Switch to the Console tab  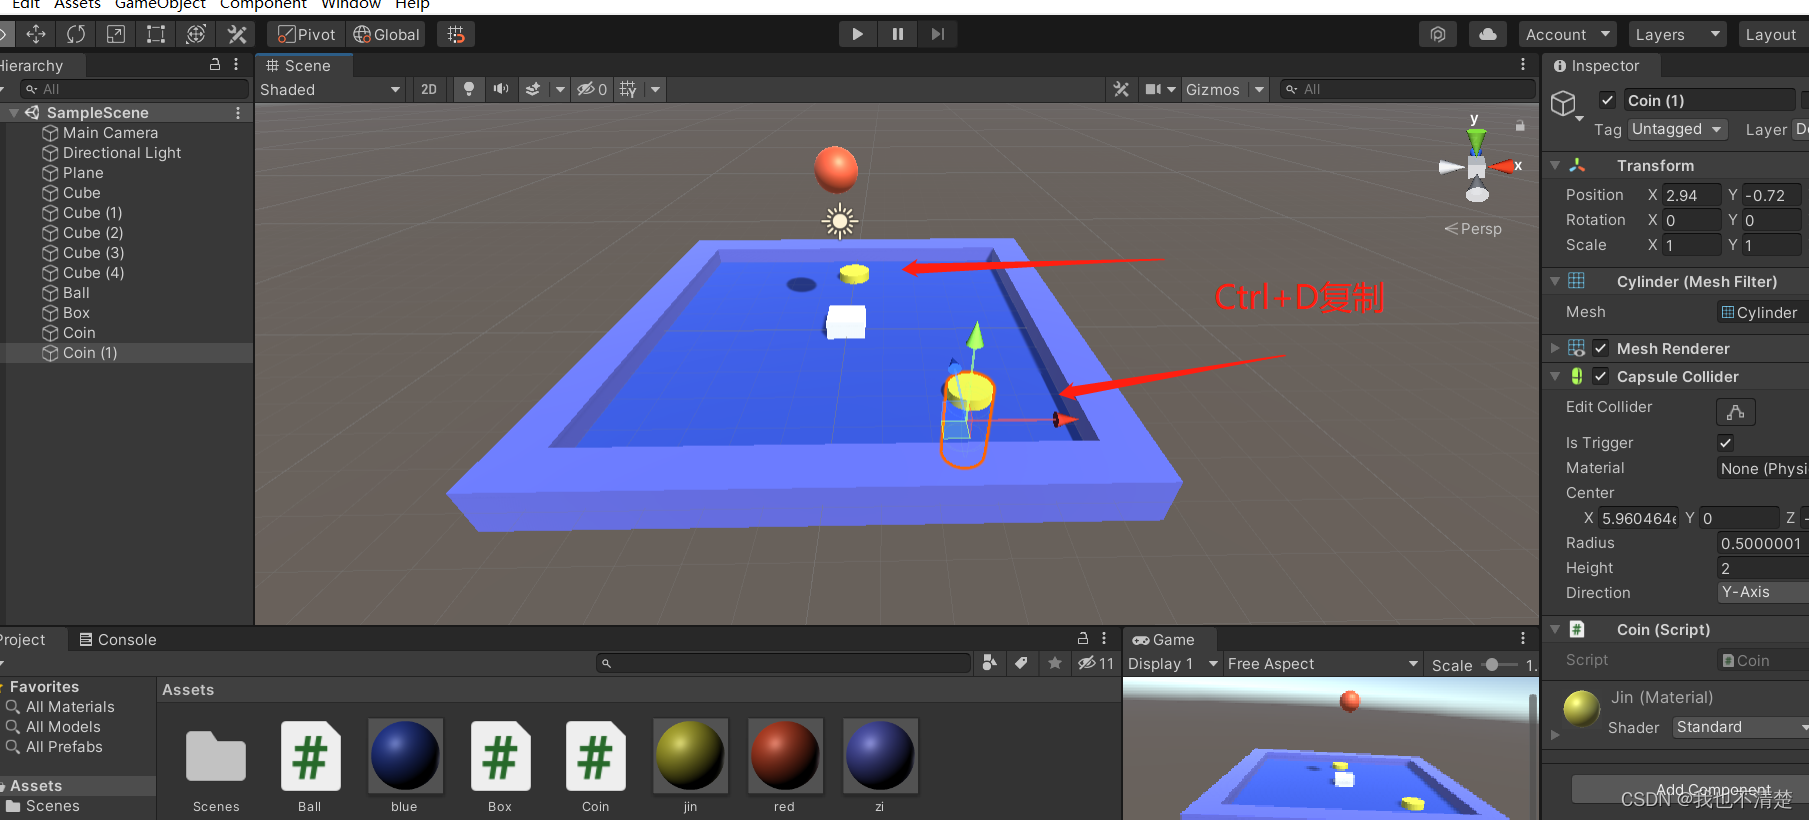click(x=118, y=639)
